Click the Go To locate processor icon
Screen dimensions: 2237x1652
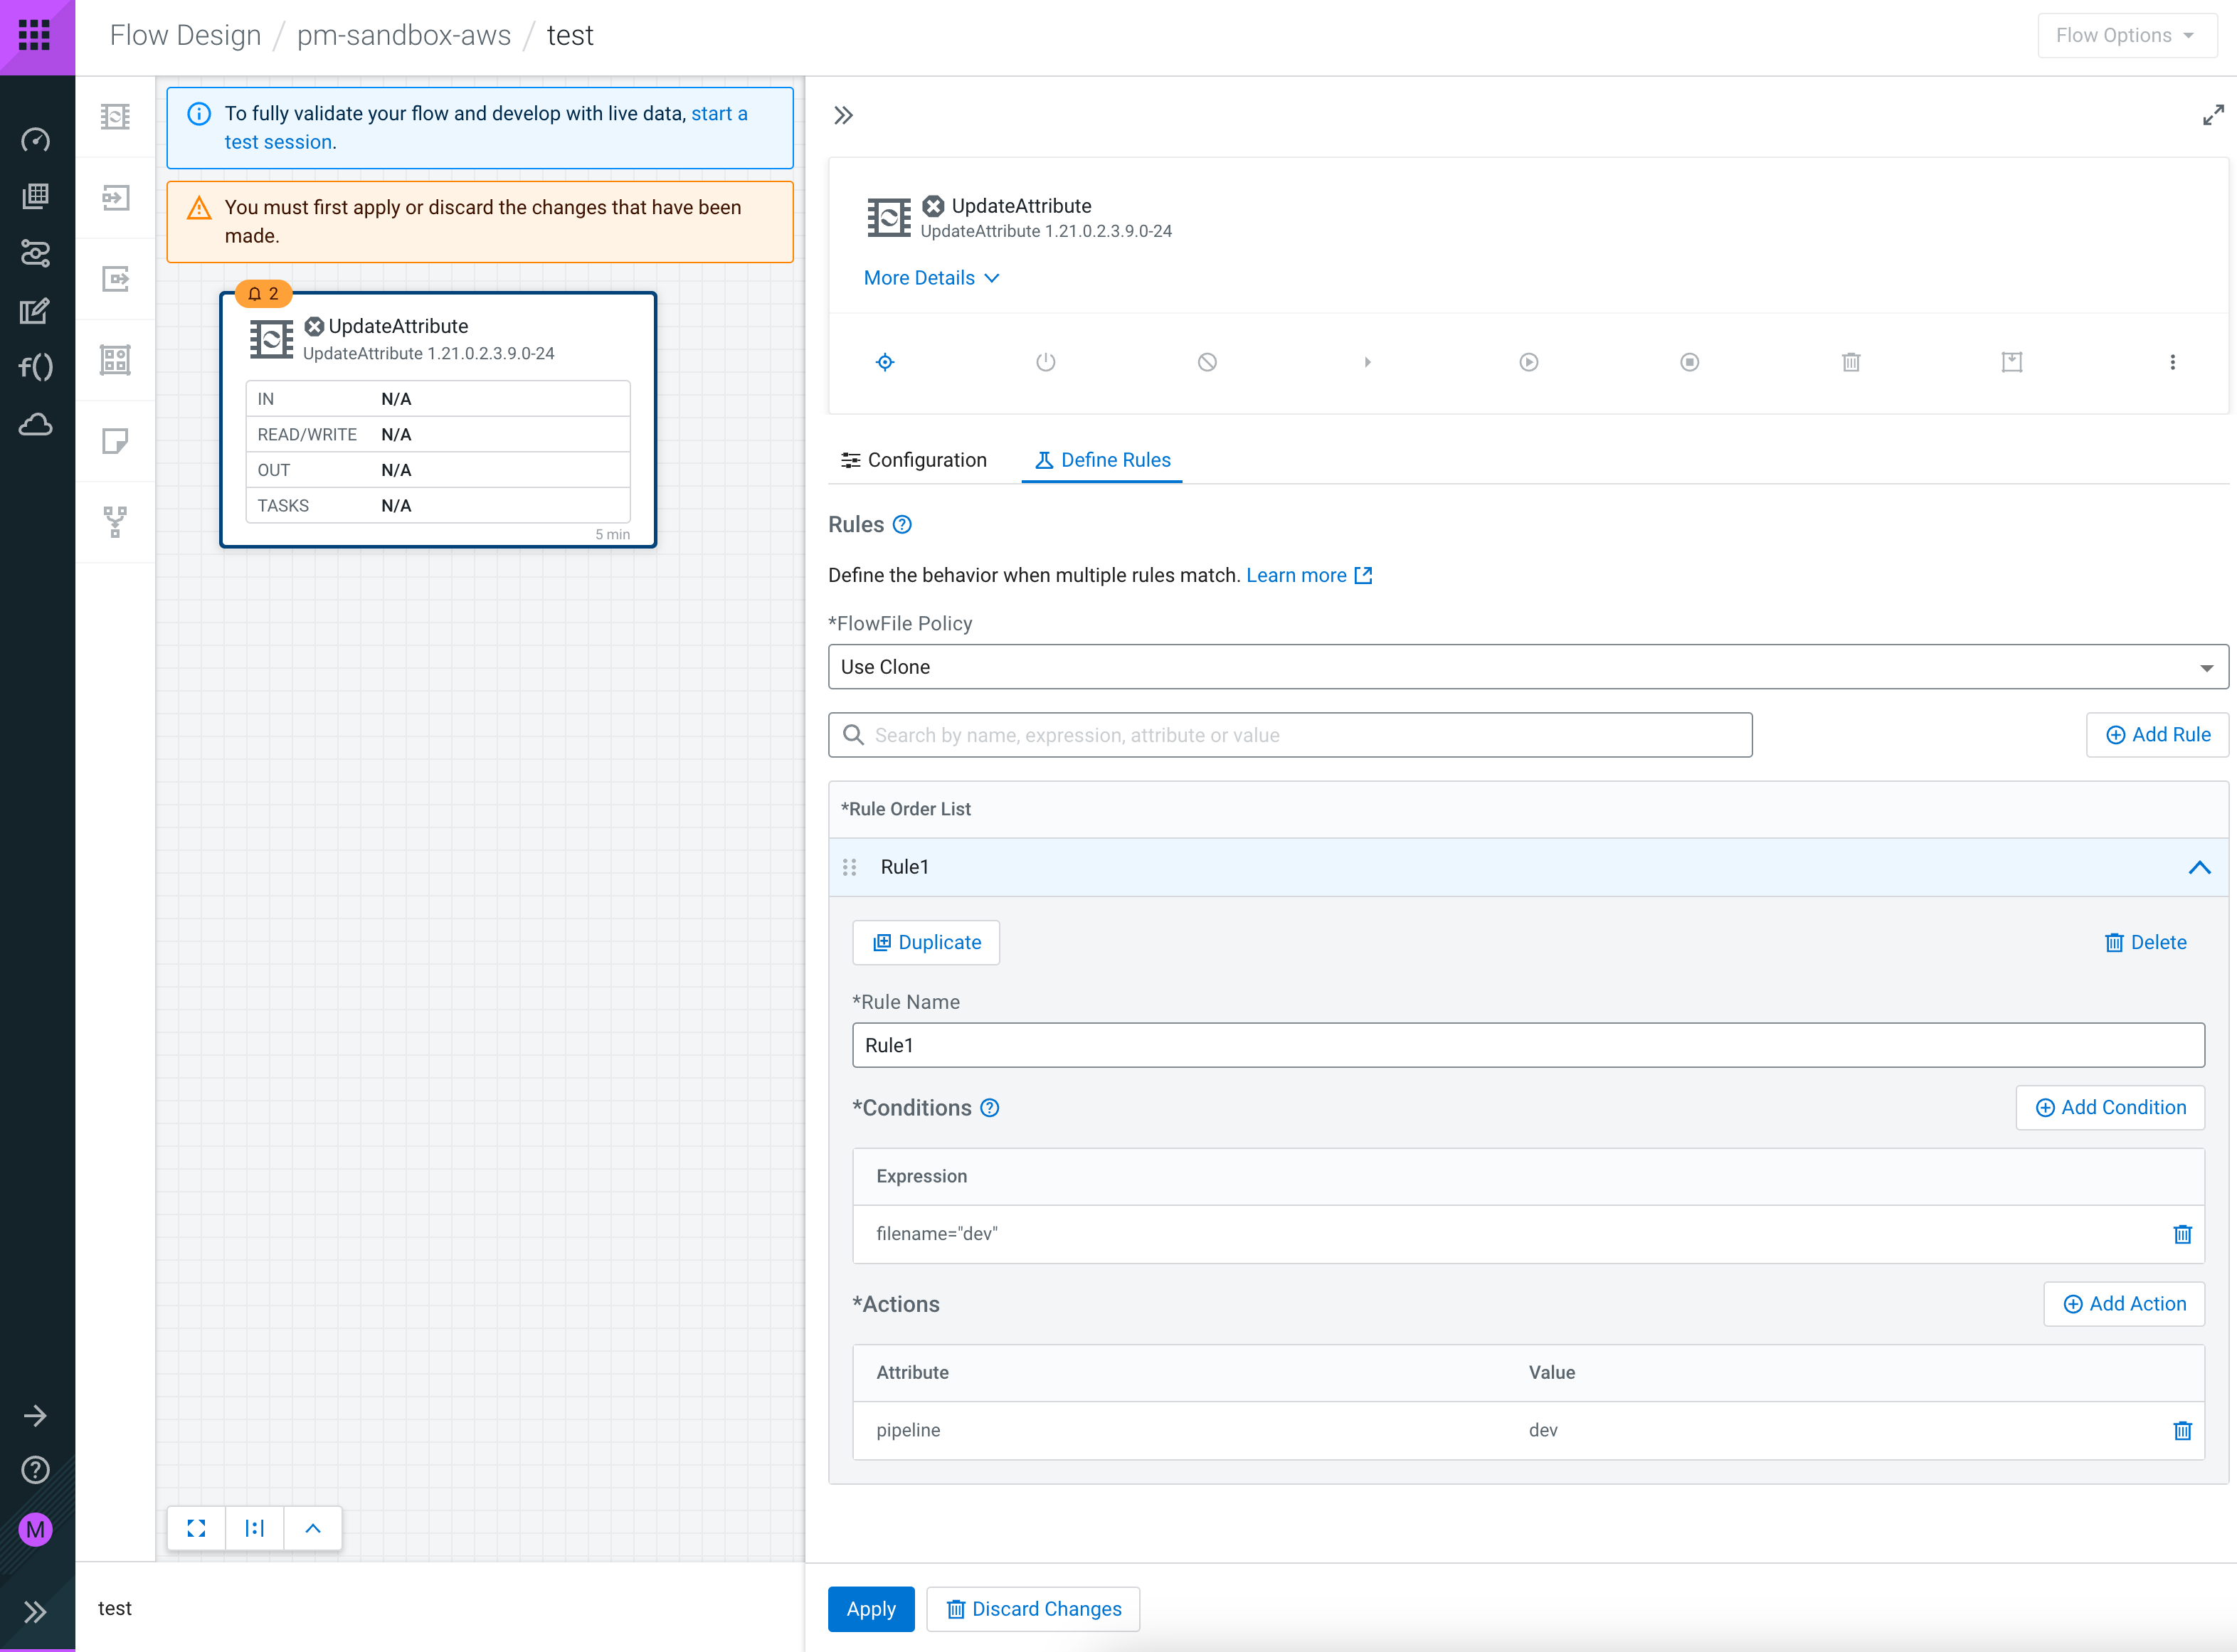pos(885,362)
